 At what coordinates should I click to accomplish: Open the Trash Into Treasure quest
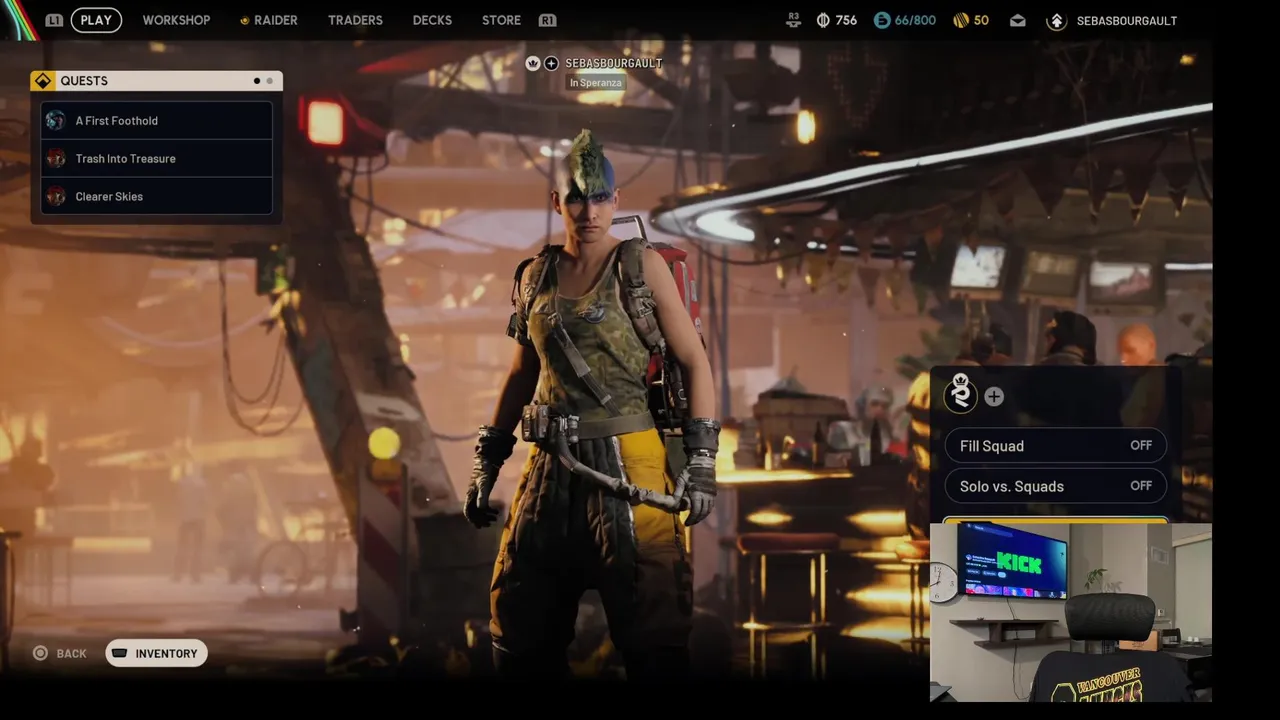(x=157, y=159)
